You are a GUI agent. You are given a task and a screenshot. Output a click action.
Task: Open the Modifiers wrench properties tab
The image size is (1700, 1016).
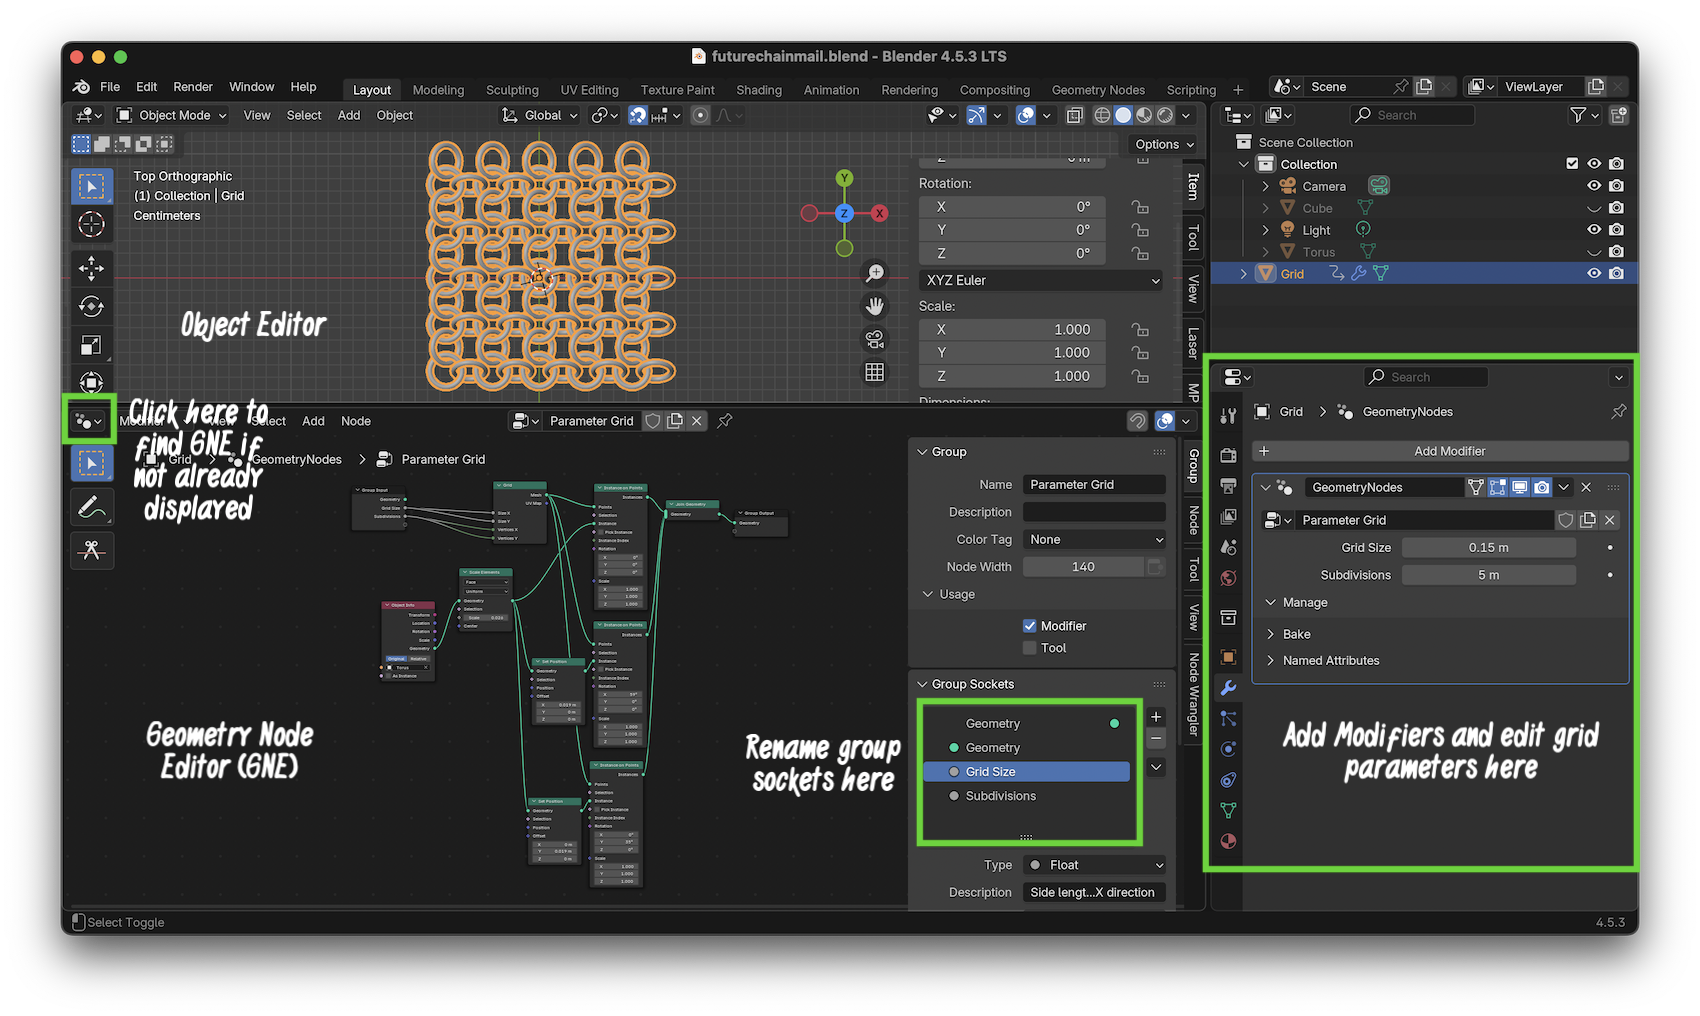tap(1229, 688)
